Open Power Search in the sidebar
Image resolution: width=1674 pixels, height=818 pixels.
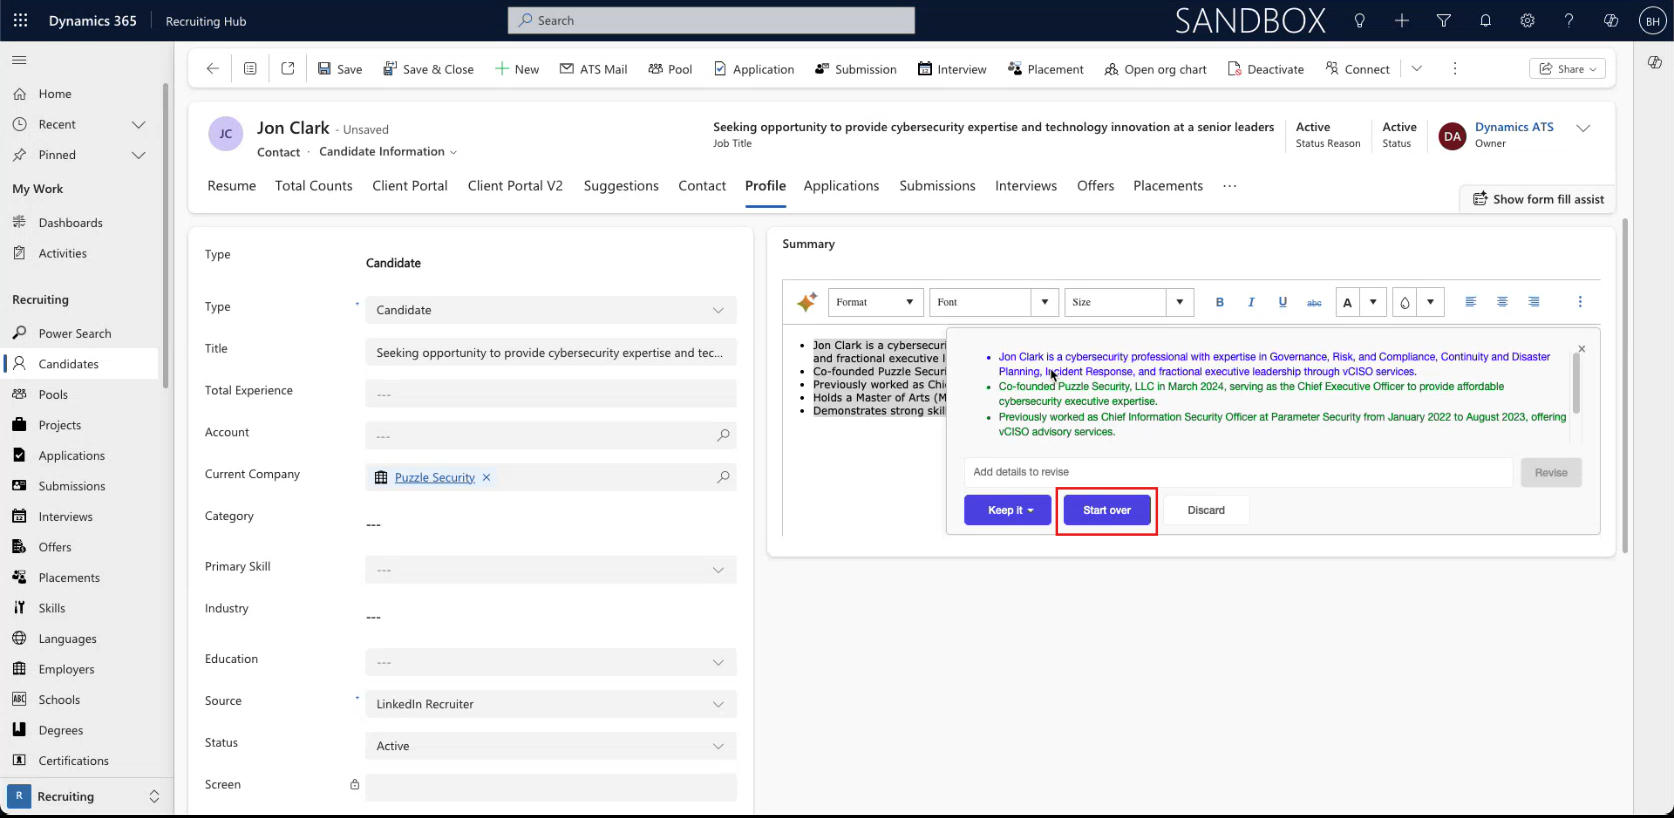pos(75,333)
